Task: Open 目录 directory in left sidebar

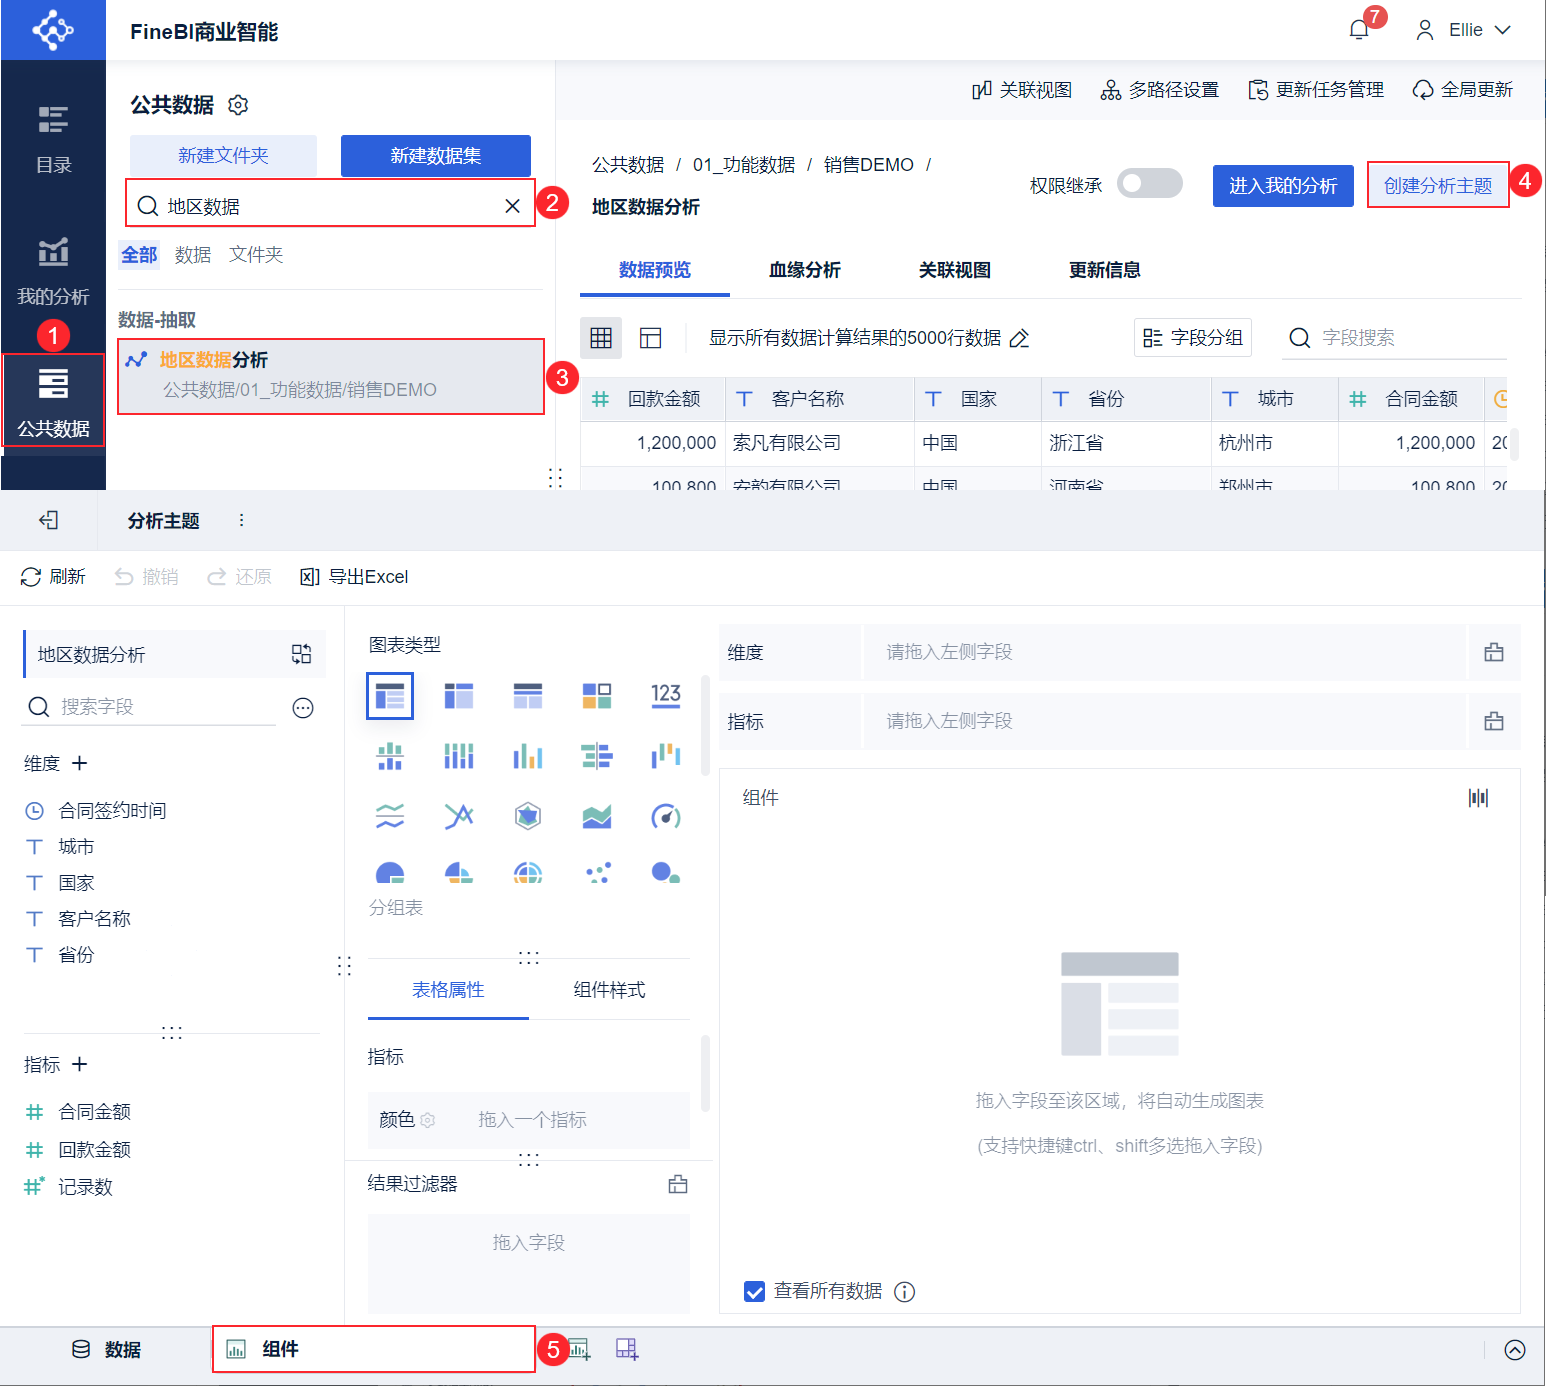Action: (x=53, y=140)
